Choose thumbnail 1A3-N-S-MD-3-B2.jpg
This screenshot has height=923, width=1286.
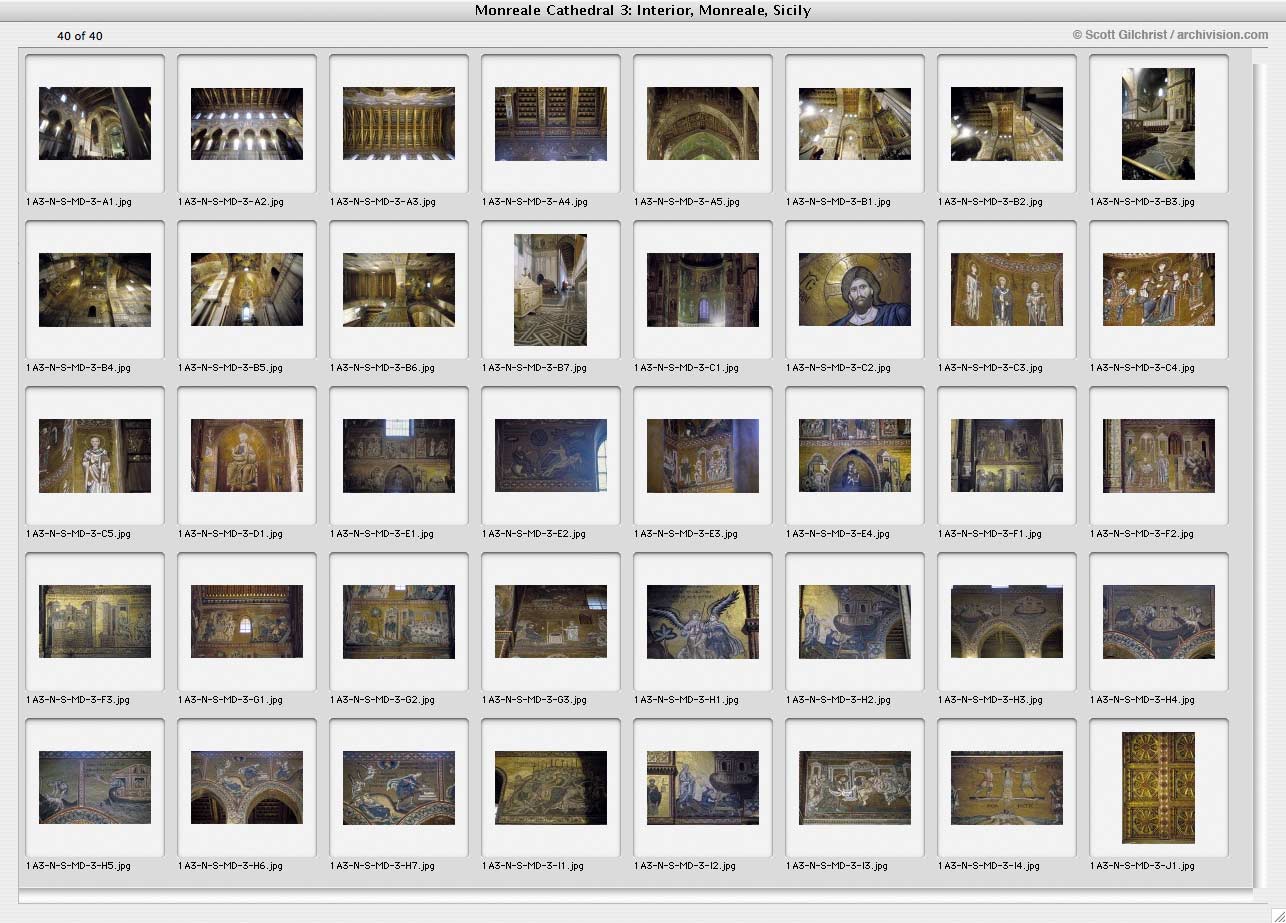tap(1007, 123)
